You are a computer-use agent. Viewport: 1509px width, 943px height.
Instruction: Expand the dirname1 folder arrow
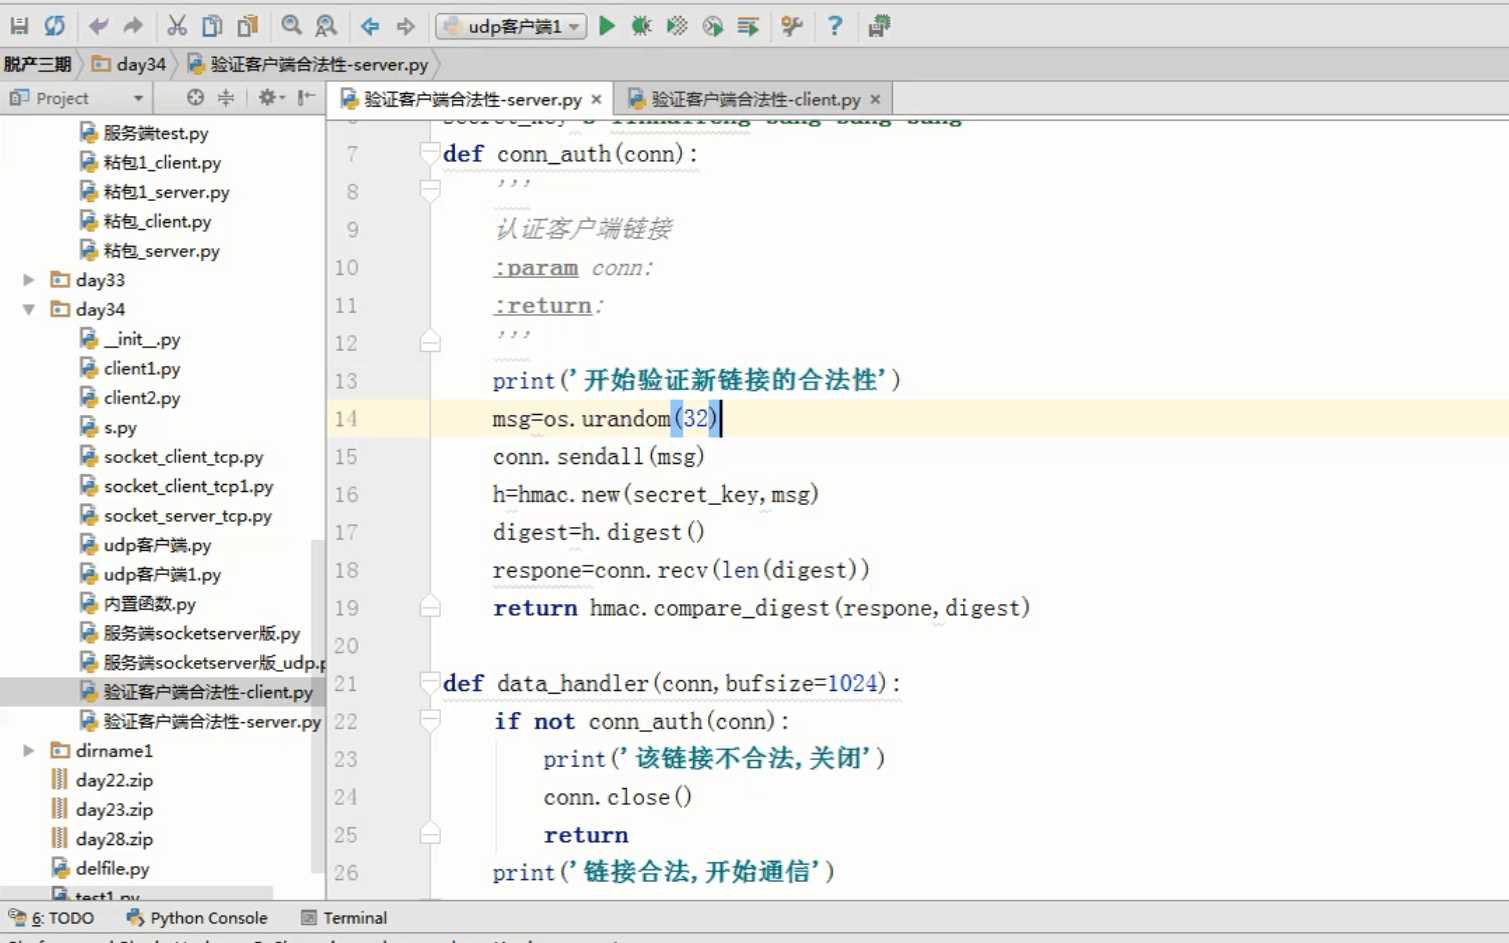tap(29, 750)
